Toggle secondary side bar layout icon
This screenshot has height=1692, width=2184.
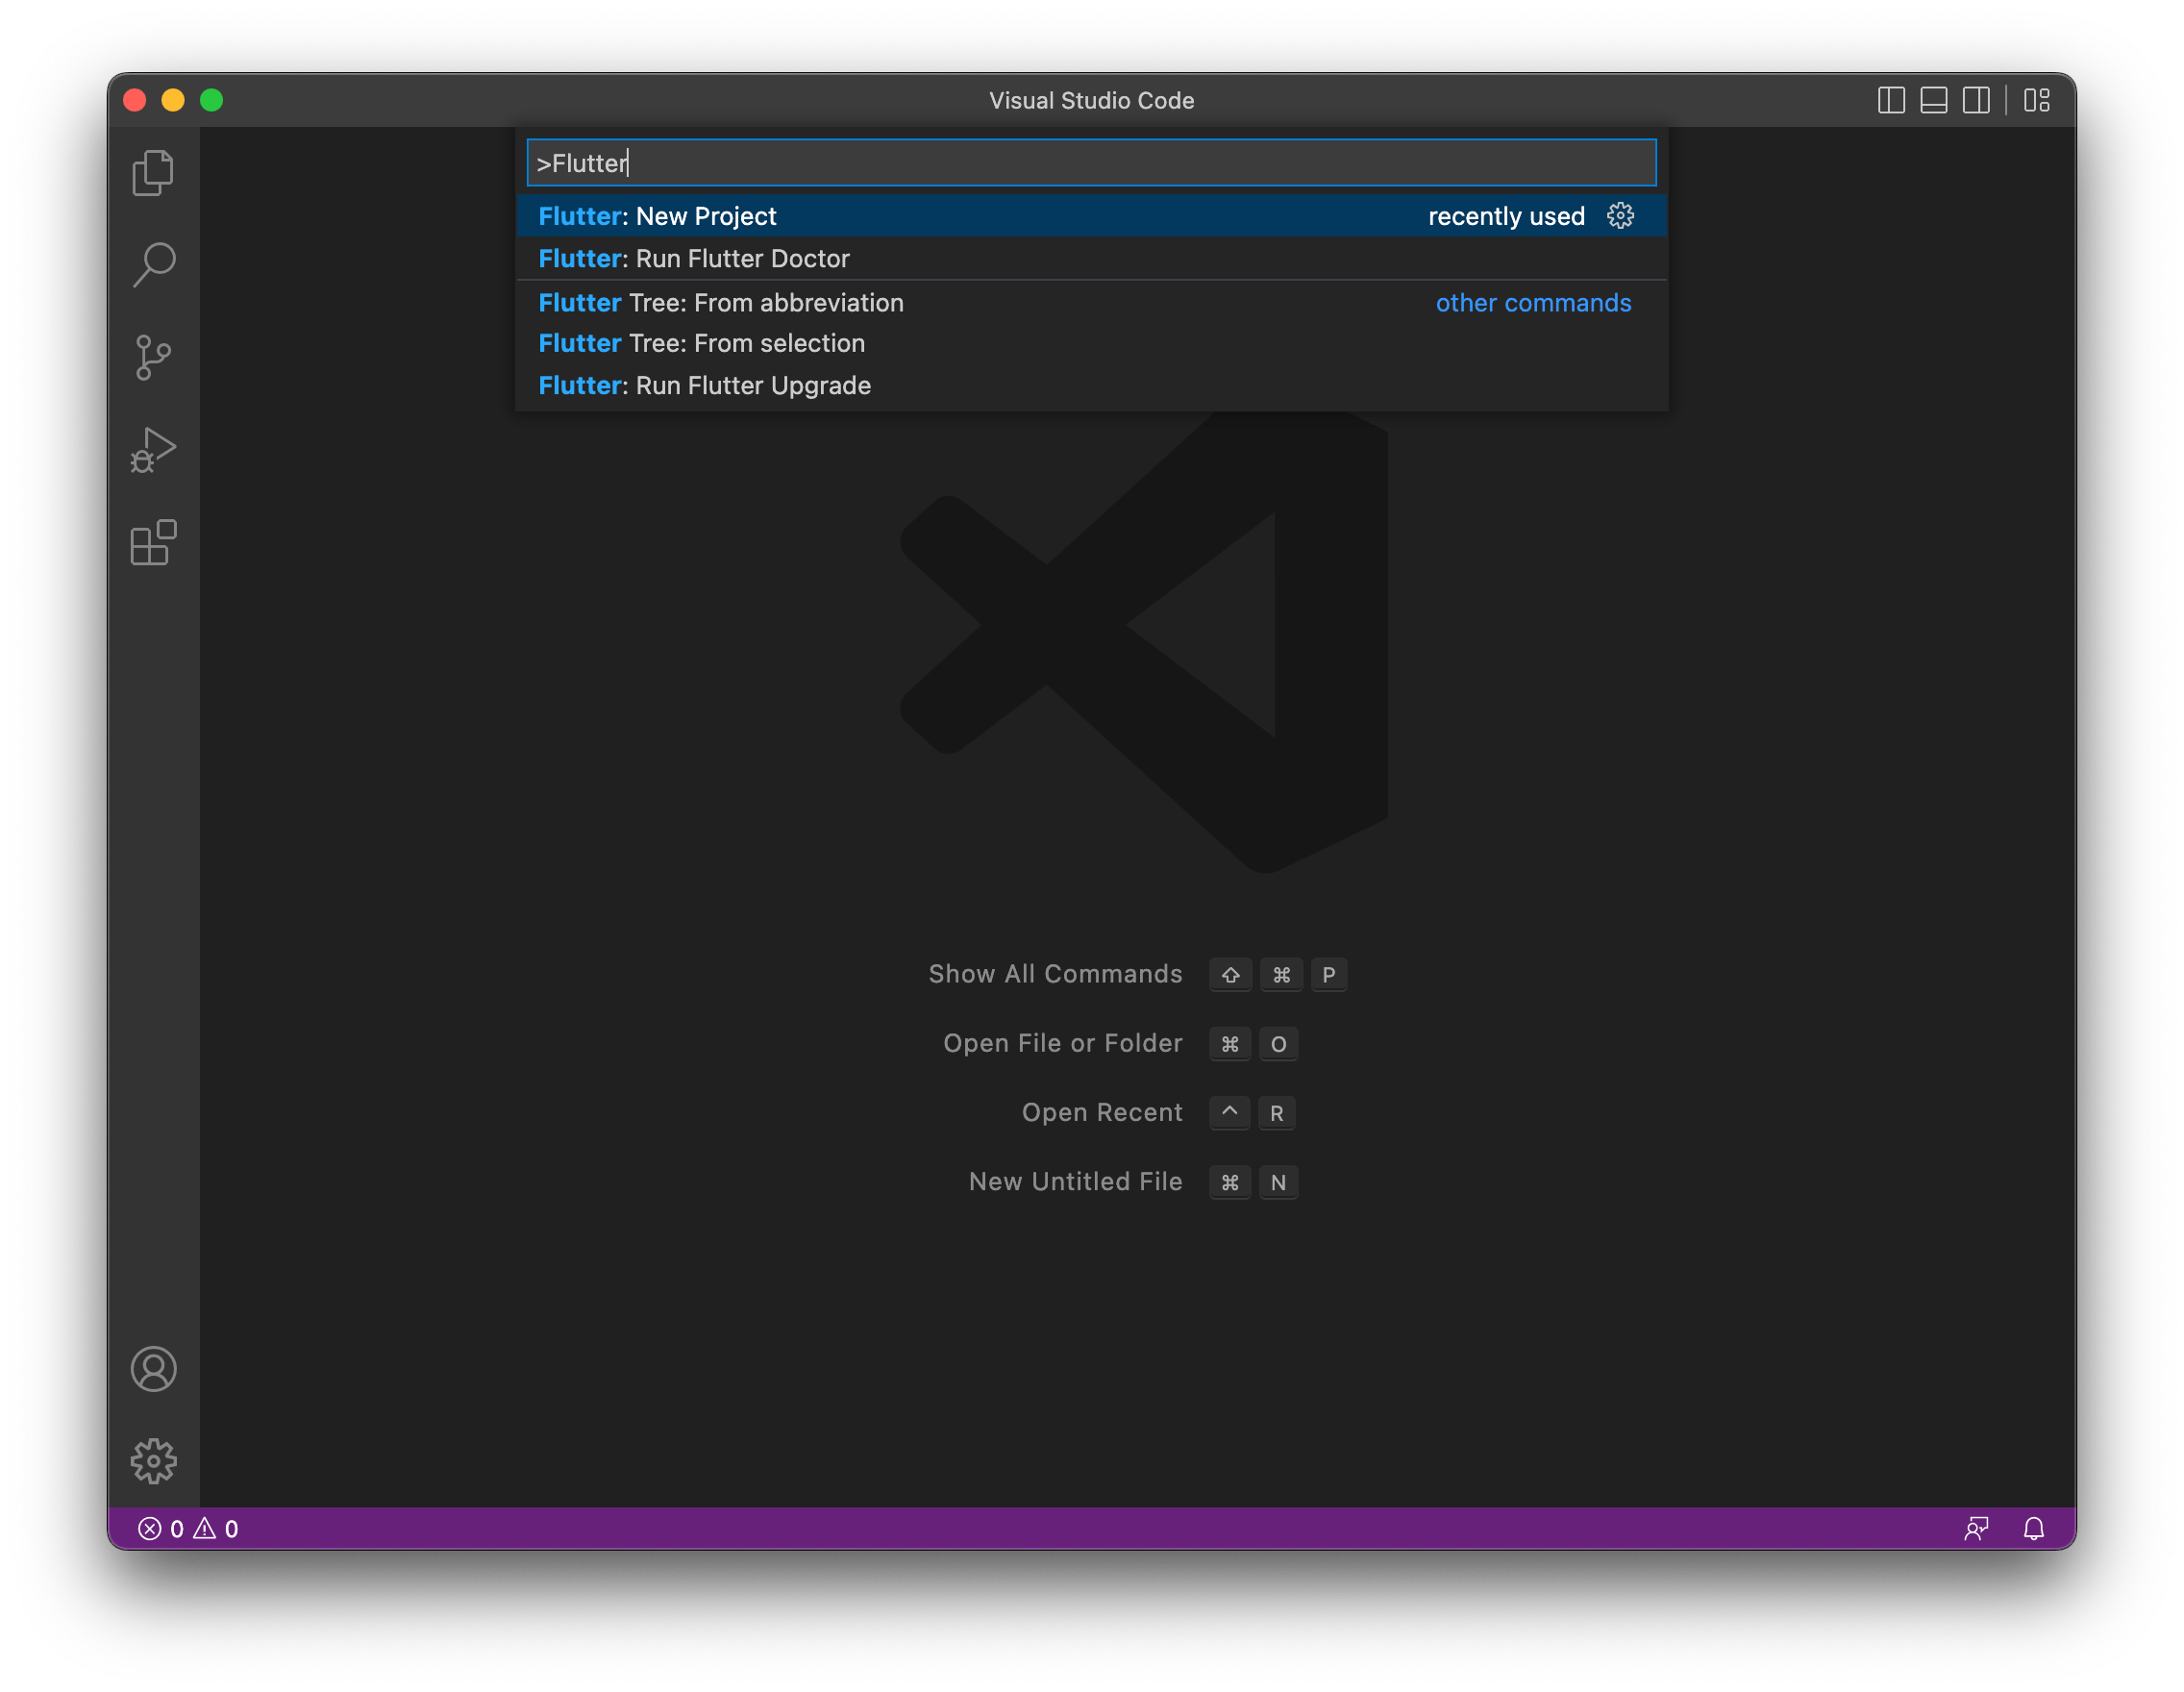pyautogui.click(x=1976, y=100)
